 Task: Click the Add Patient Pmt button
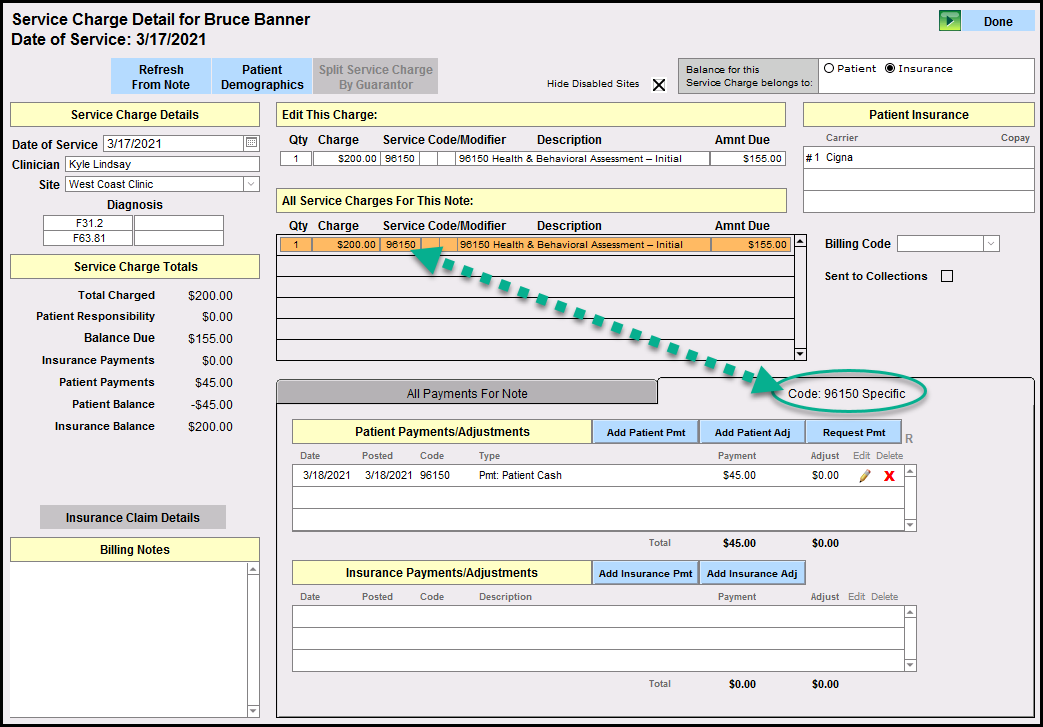[x=645, y=432]
